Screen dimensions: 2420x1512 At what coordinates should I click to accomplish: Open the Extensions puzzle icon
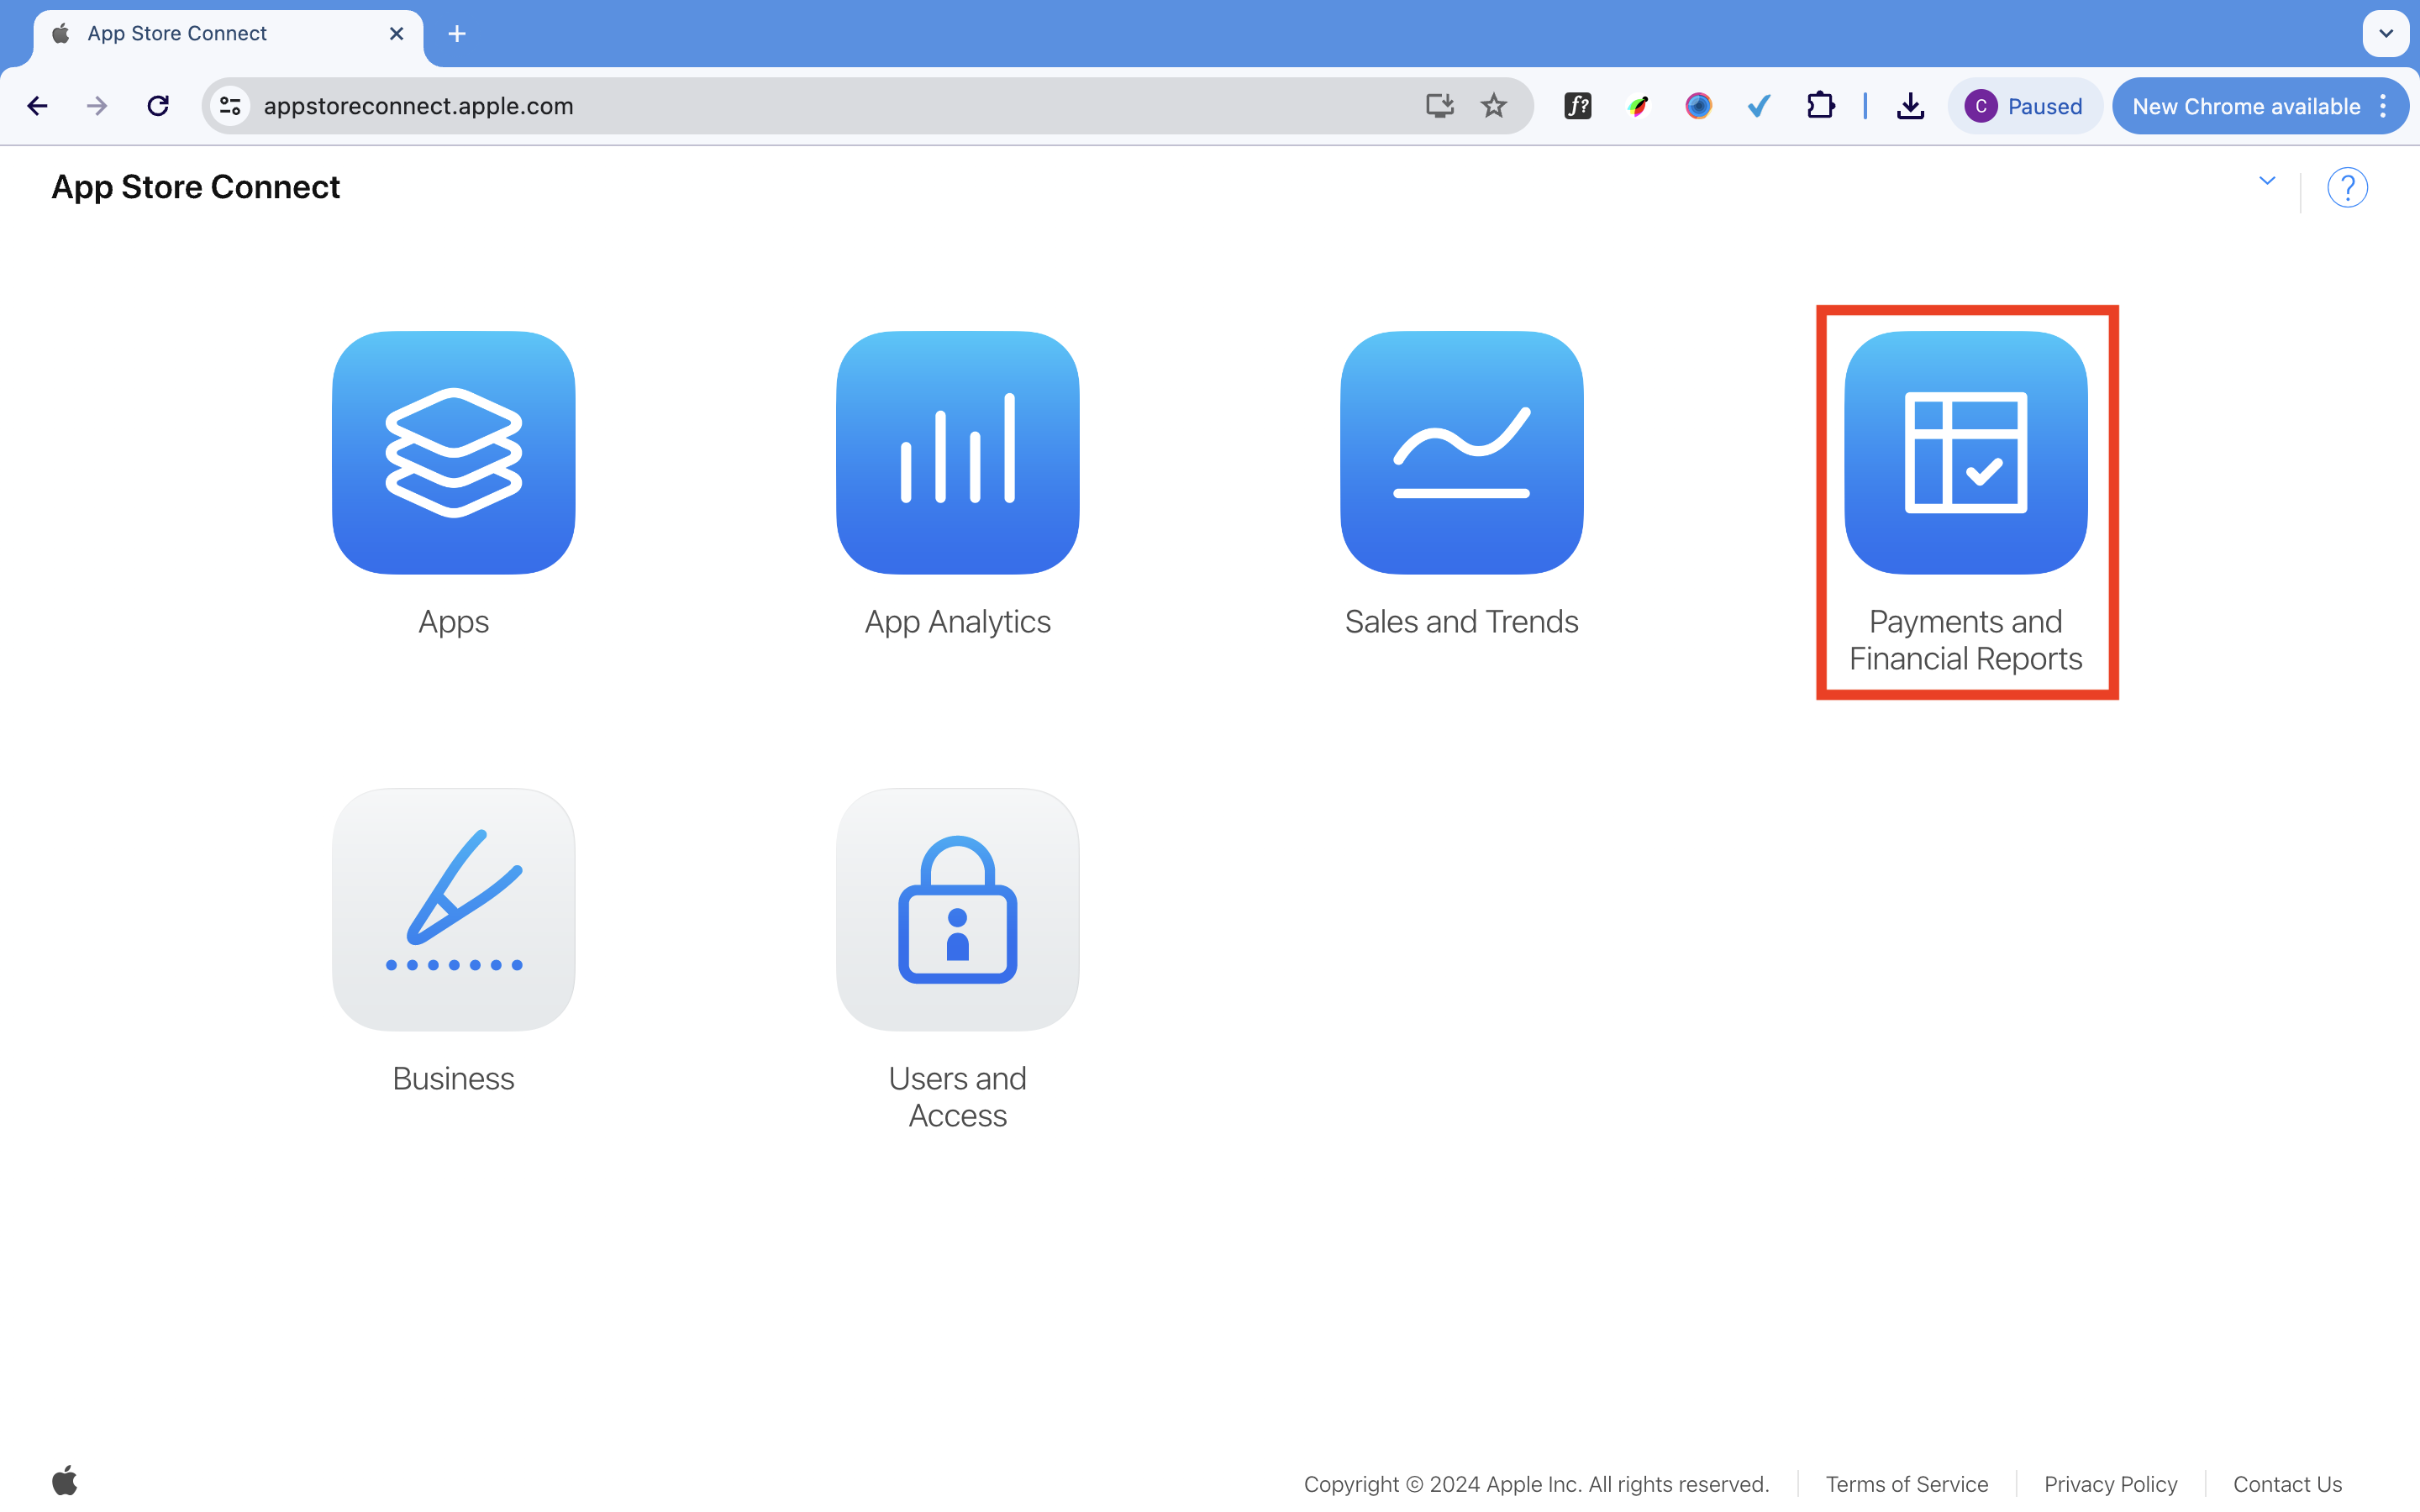[x=1820, y=106]
